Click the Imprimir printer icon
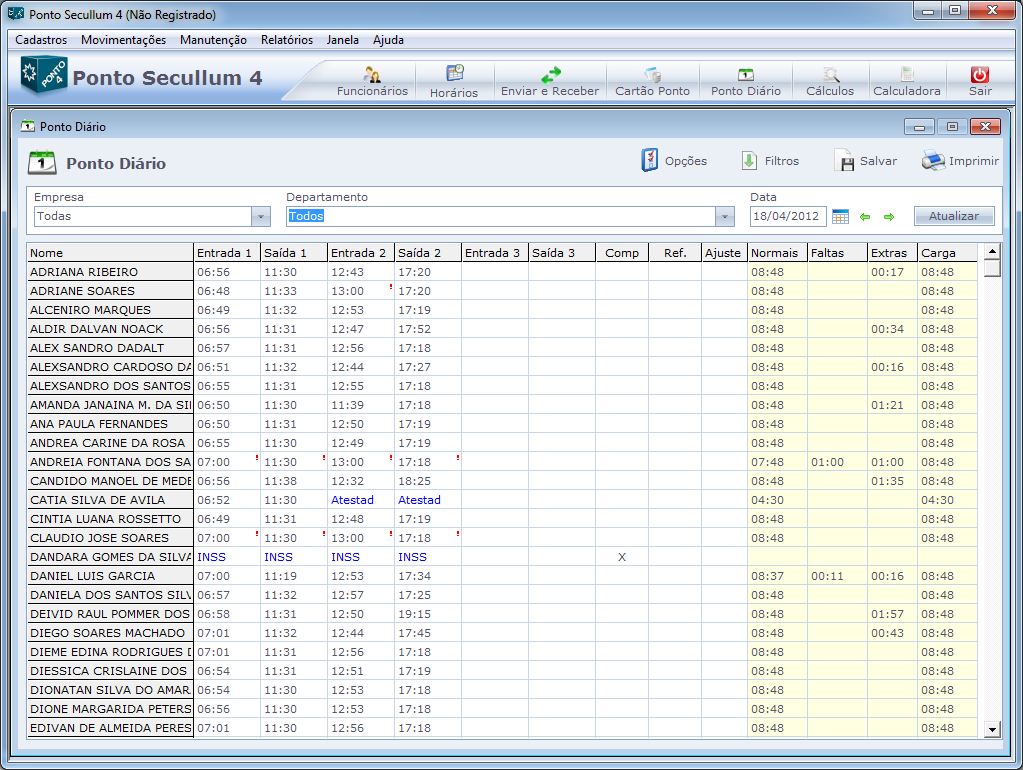1023x770 pixels. pyautogui.click(x=933, y=161)
